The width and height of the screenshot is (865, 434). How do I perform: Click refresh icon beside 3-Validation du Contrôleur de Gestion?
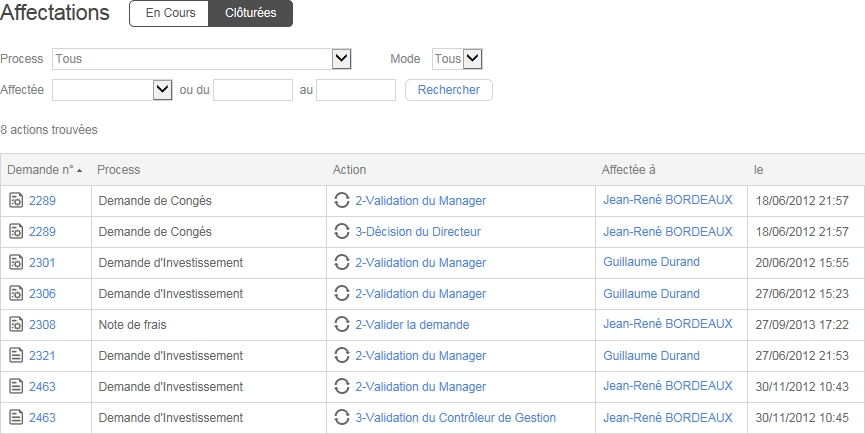coord(342,418)
